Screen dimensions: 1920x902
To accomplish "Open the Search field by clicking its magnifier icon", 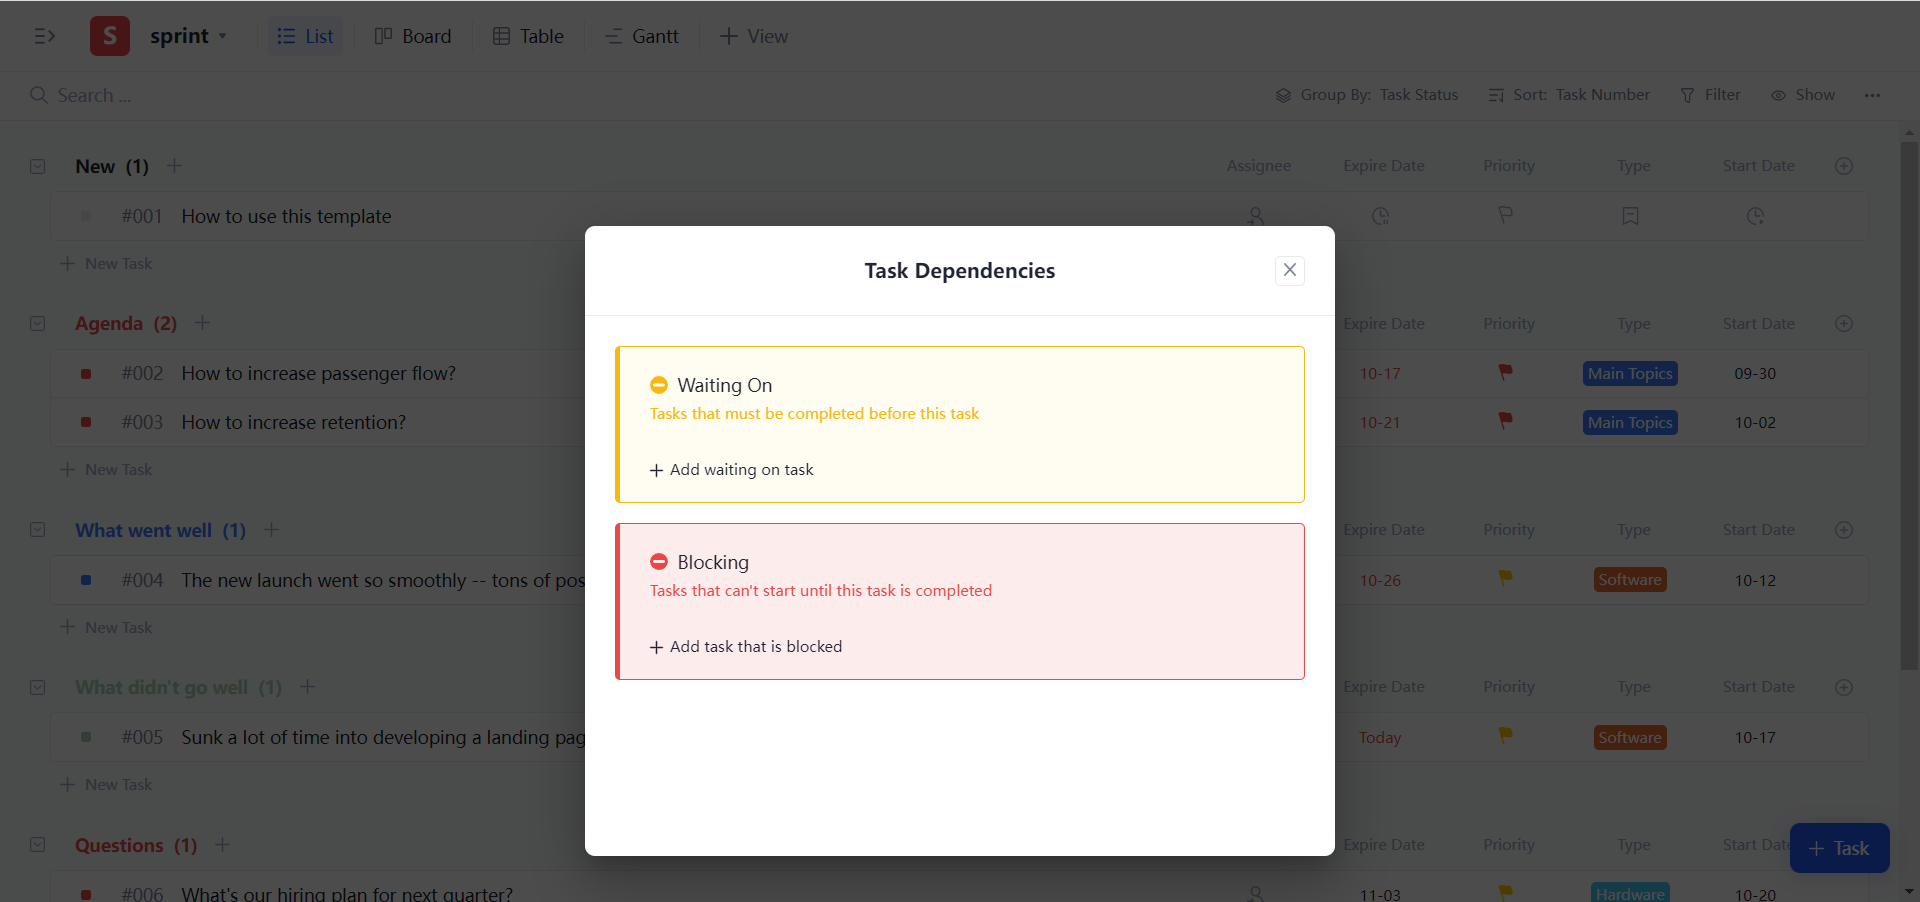I will pos(39,95).
